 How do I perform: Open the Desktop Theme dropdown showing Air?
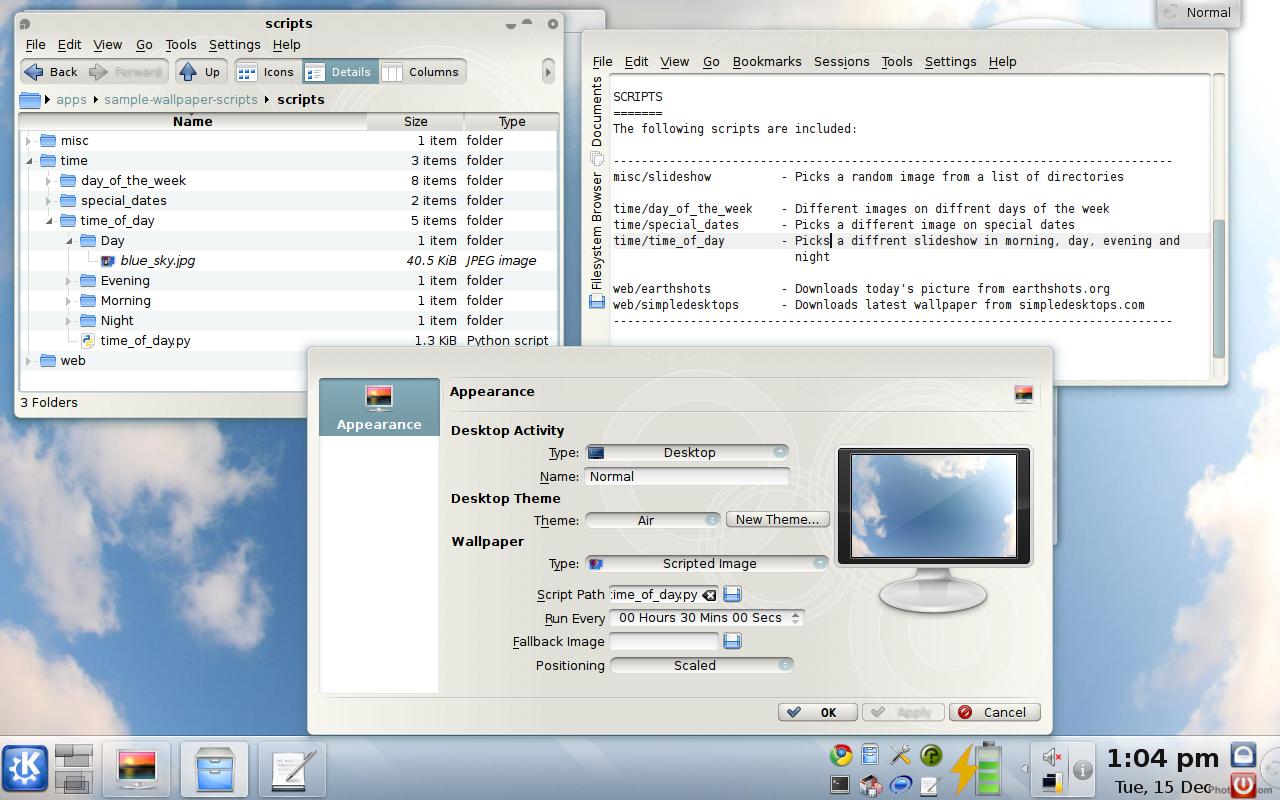click(x=652, y=520)
